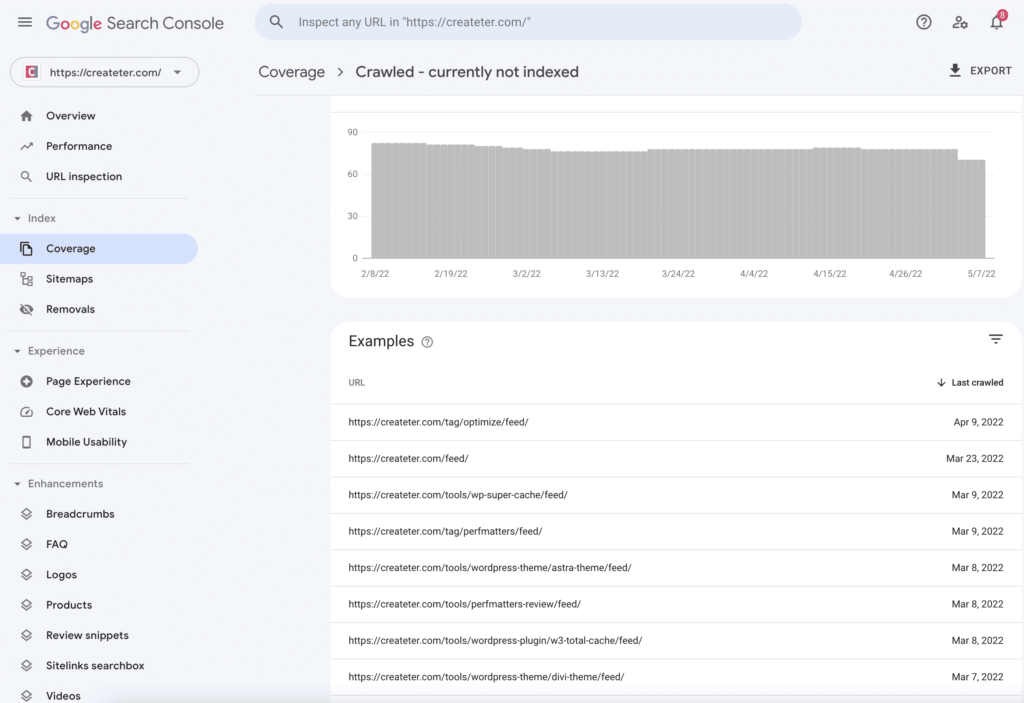Collapse the Index section
This screenshot has height=703, width=1024.
18,218
